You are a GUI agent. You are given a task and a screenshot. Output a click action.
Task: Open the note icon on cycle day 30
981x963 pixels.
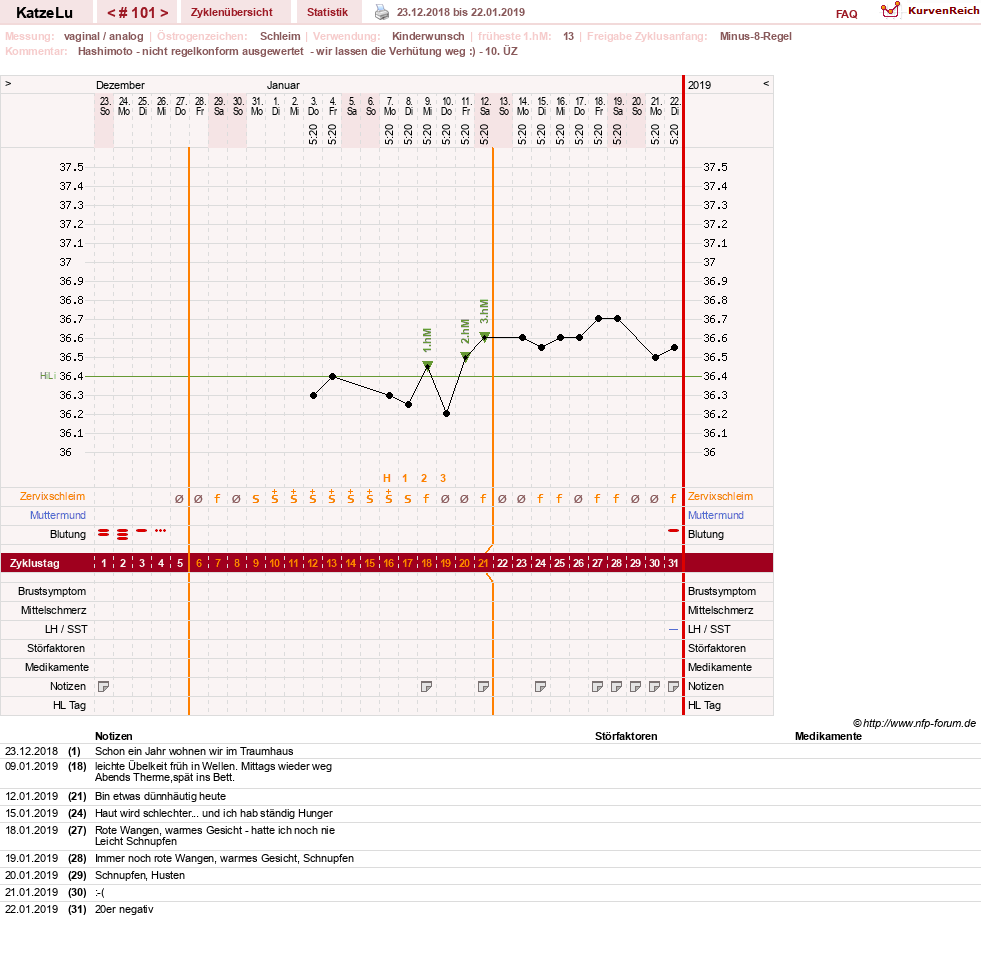point(654,686)
